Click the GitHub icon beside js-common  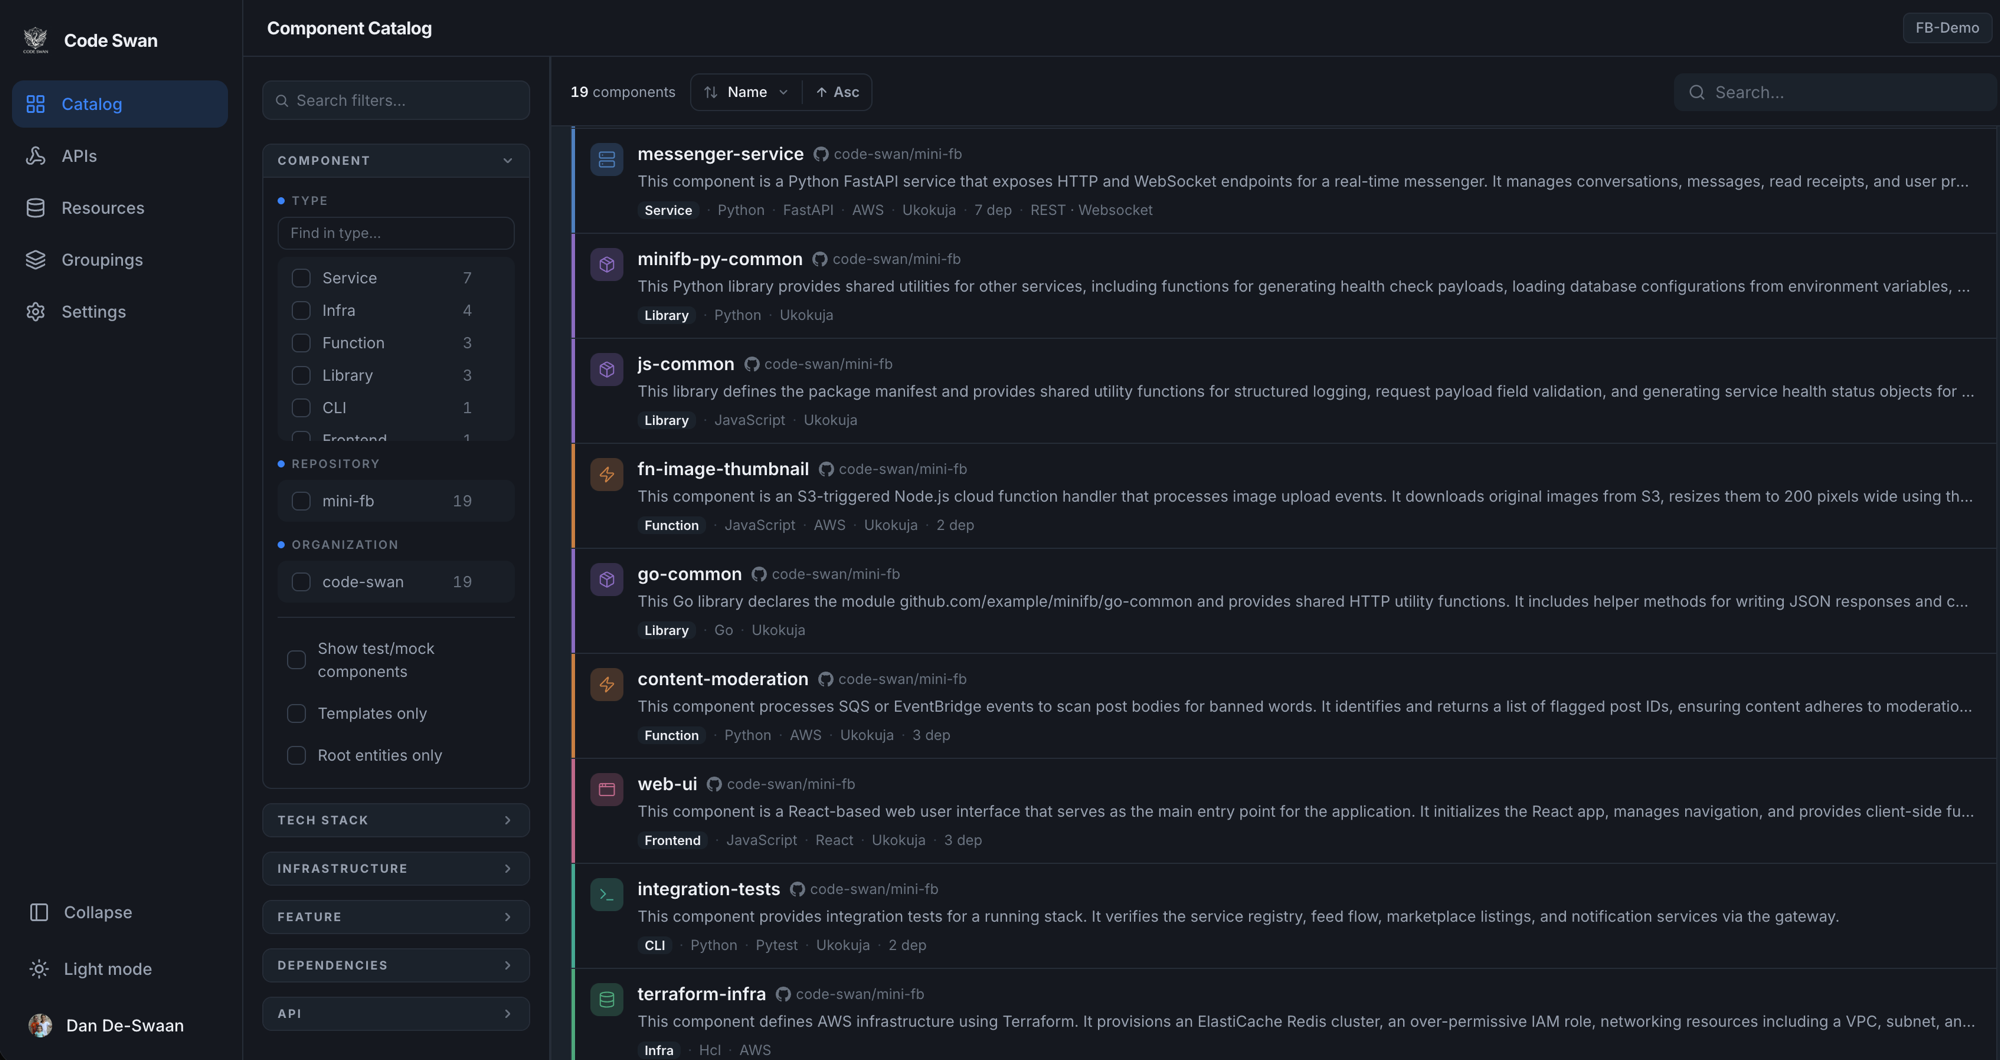[752, 364]
